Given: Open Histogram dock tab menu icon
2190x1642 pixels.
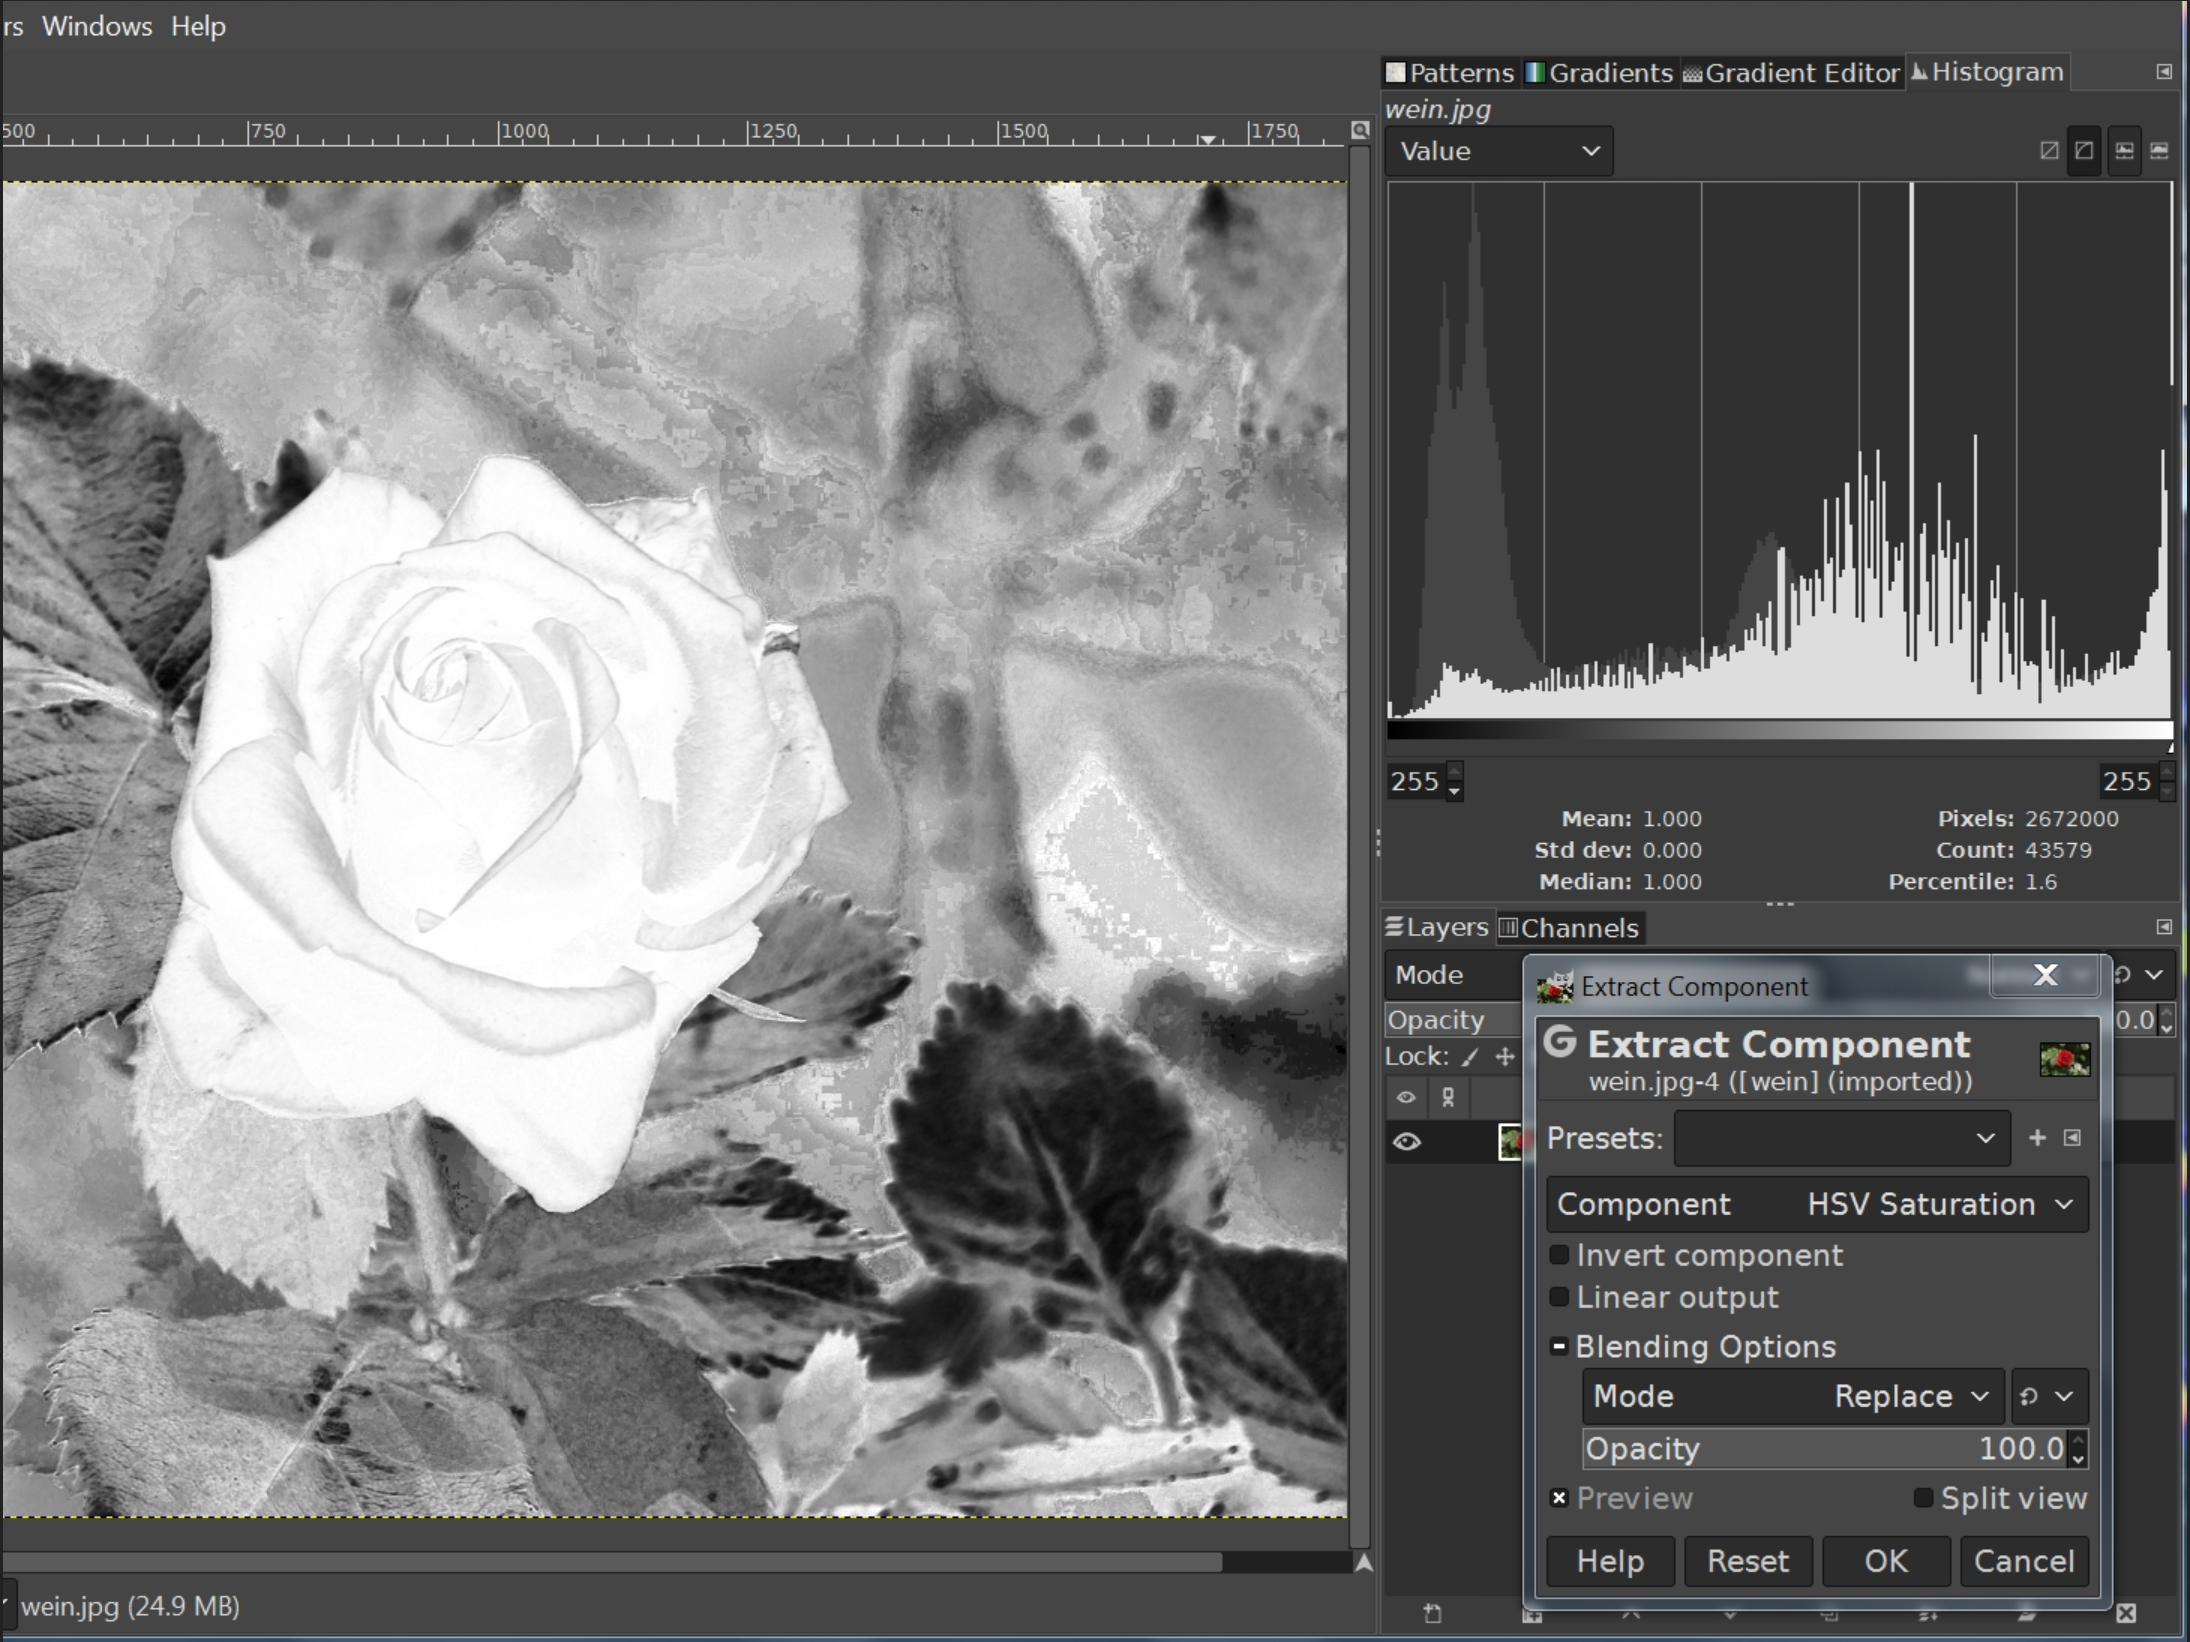Looking at the screenshot, I should [x=2163, y=72].
